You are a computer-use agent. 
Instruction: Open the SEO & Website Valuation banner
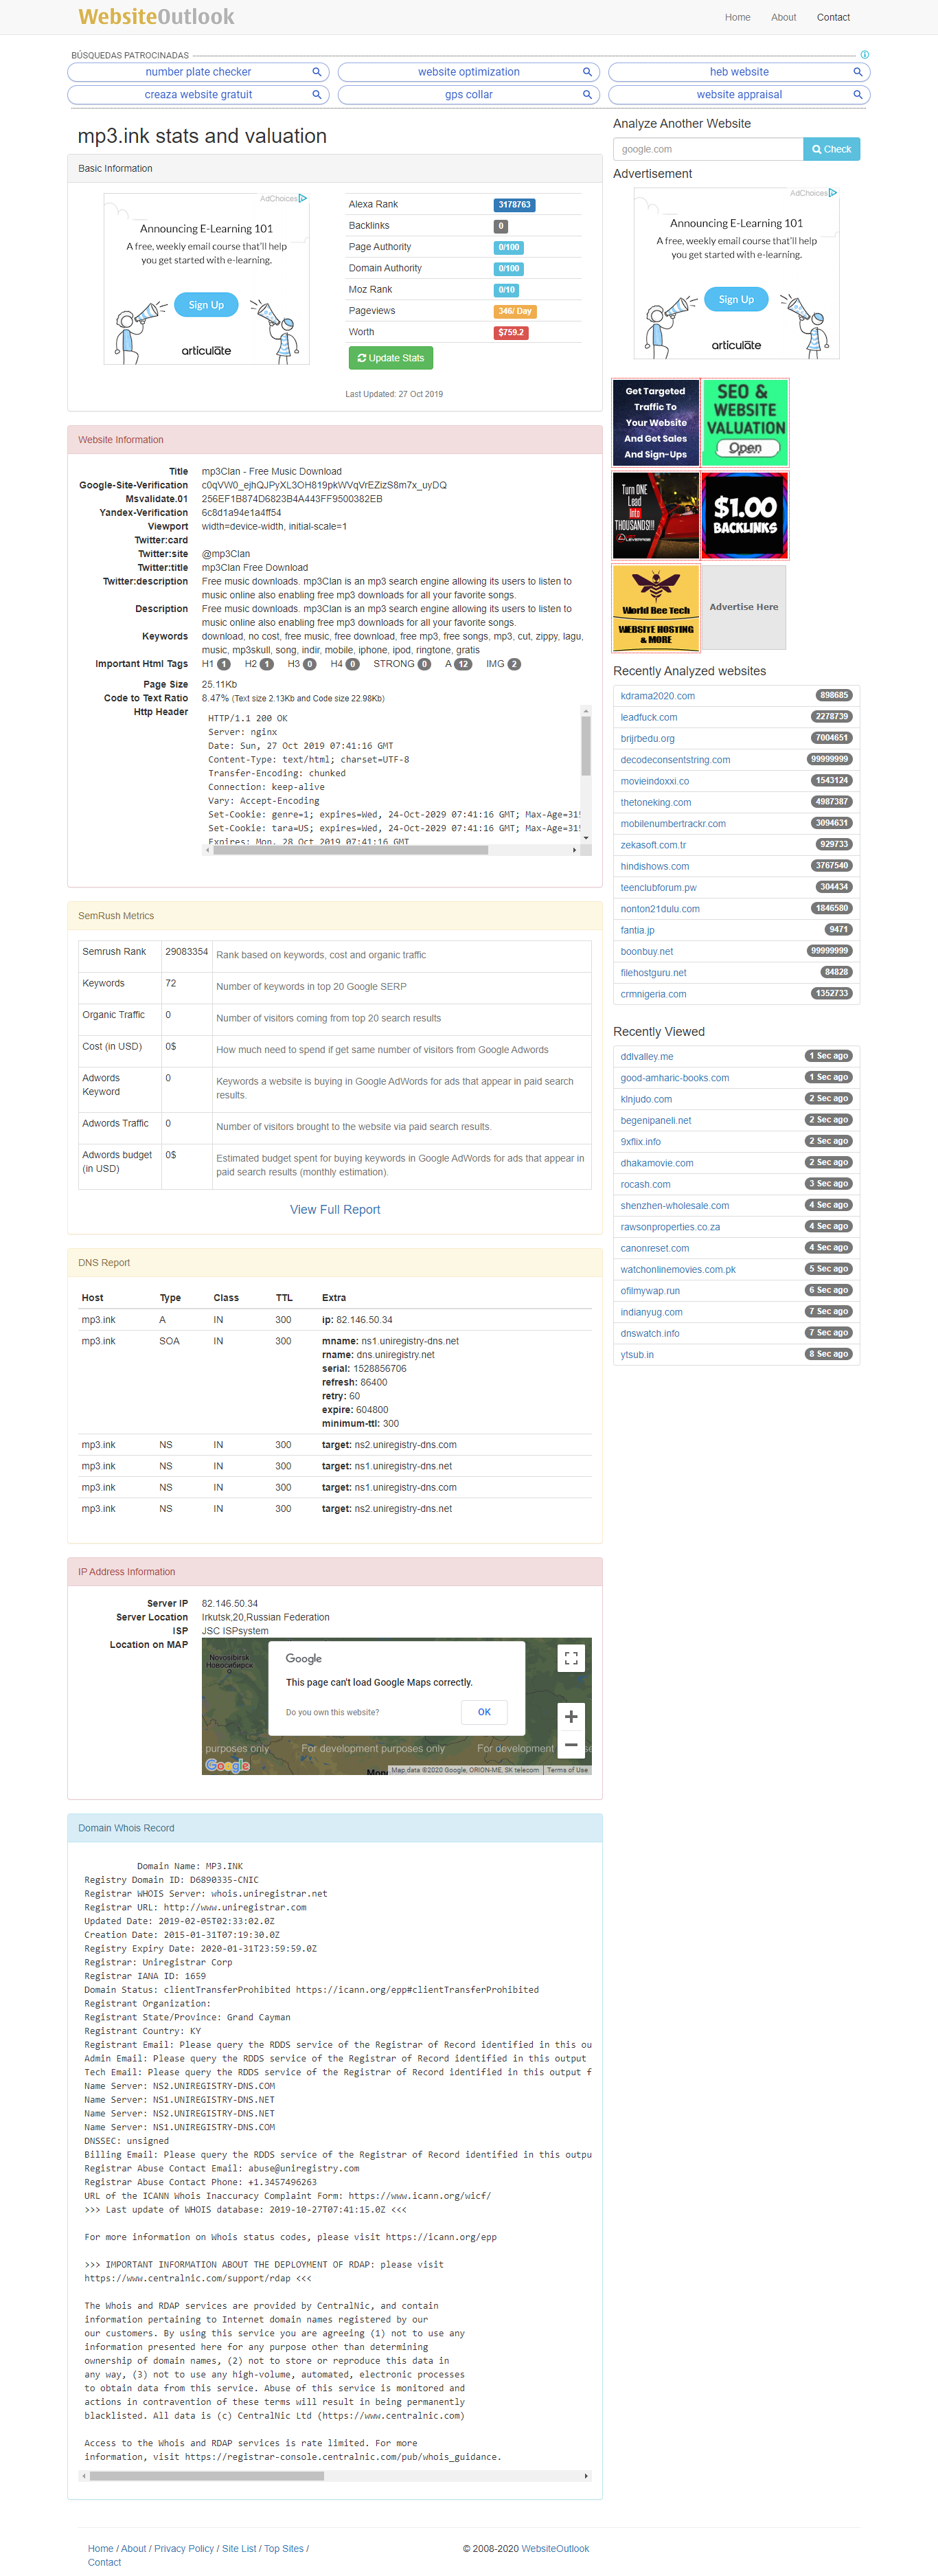(745, 423)
